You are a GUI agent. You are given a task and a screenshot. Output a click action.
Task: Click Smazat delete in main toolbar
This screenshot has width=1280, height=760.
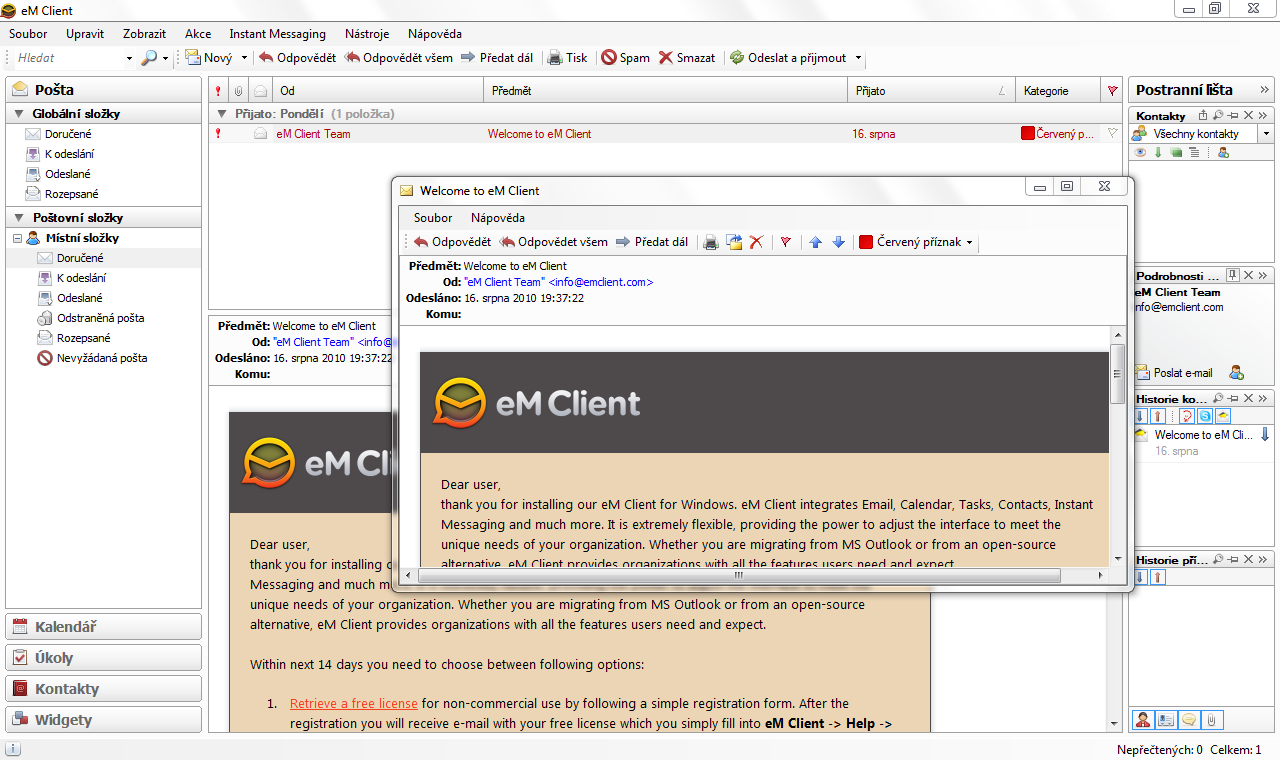pos(687,58)
